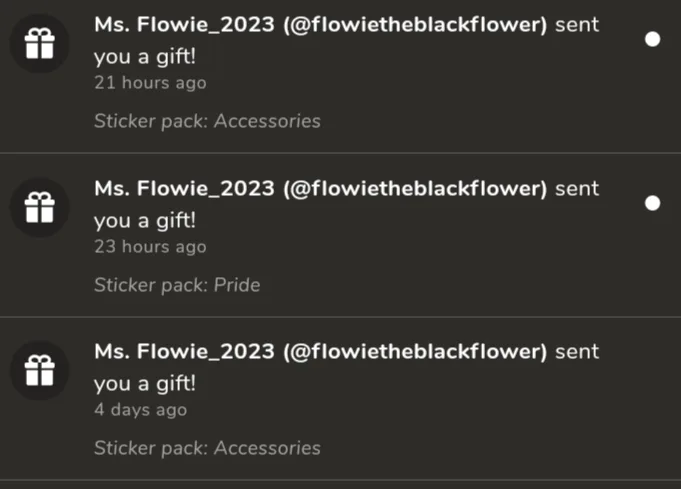Toggle the unread dot on the 23 hours ago gift

[652, 203]
